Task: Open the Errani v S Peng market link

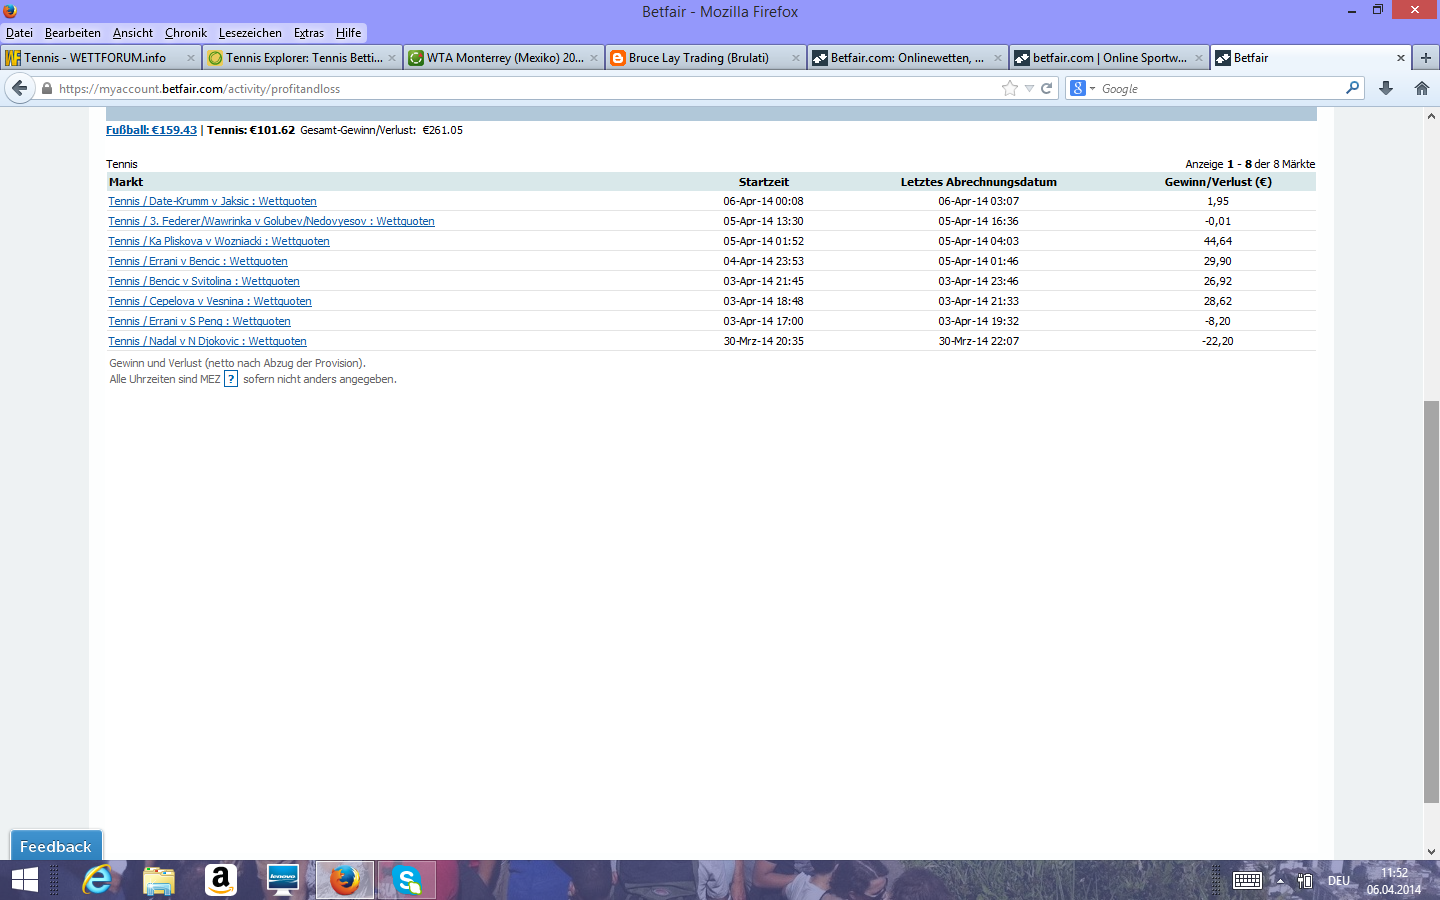Action: point(199,321)
